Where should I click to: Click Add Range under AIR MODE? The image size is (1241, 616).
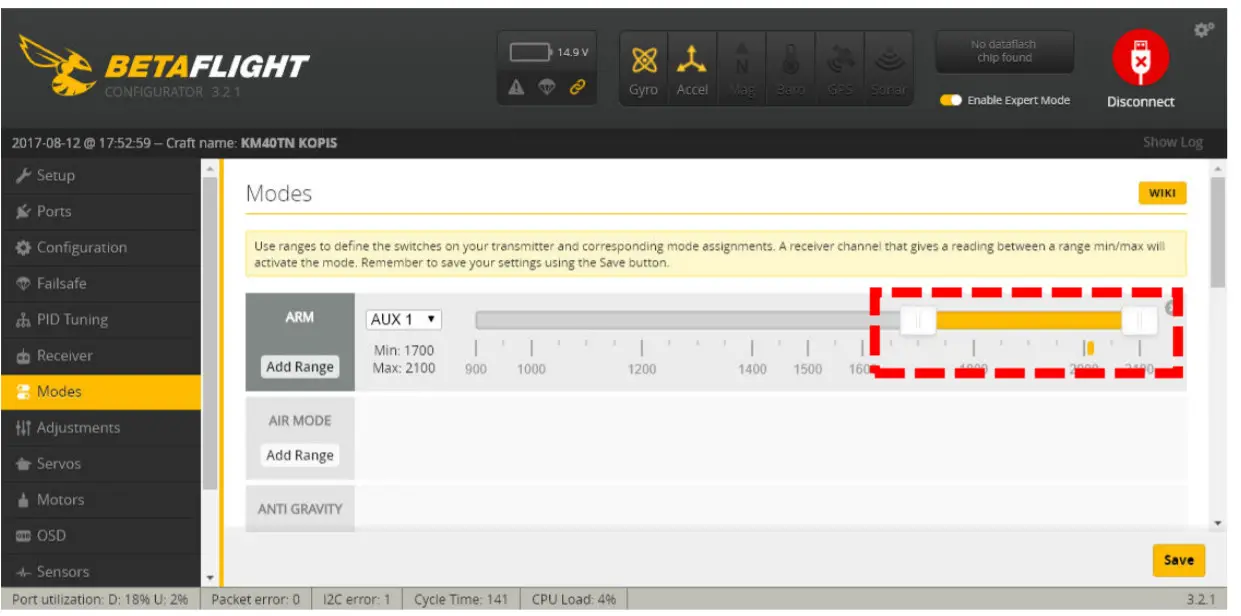tap(300, 455)
